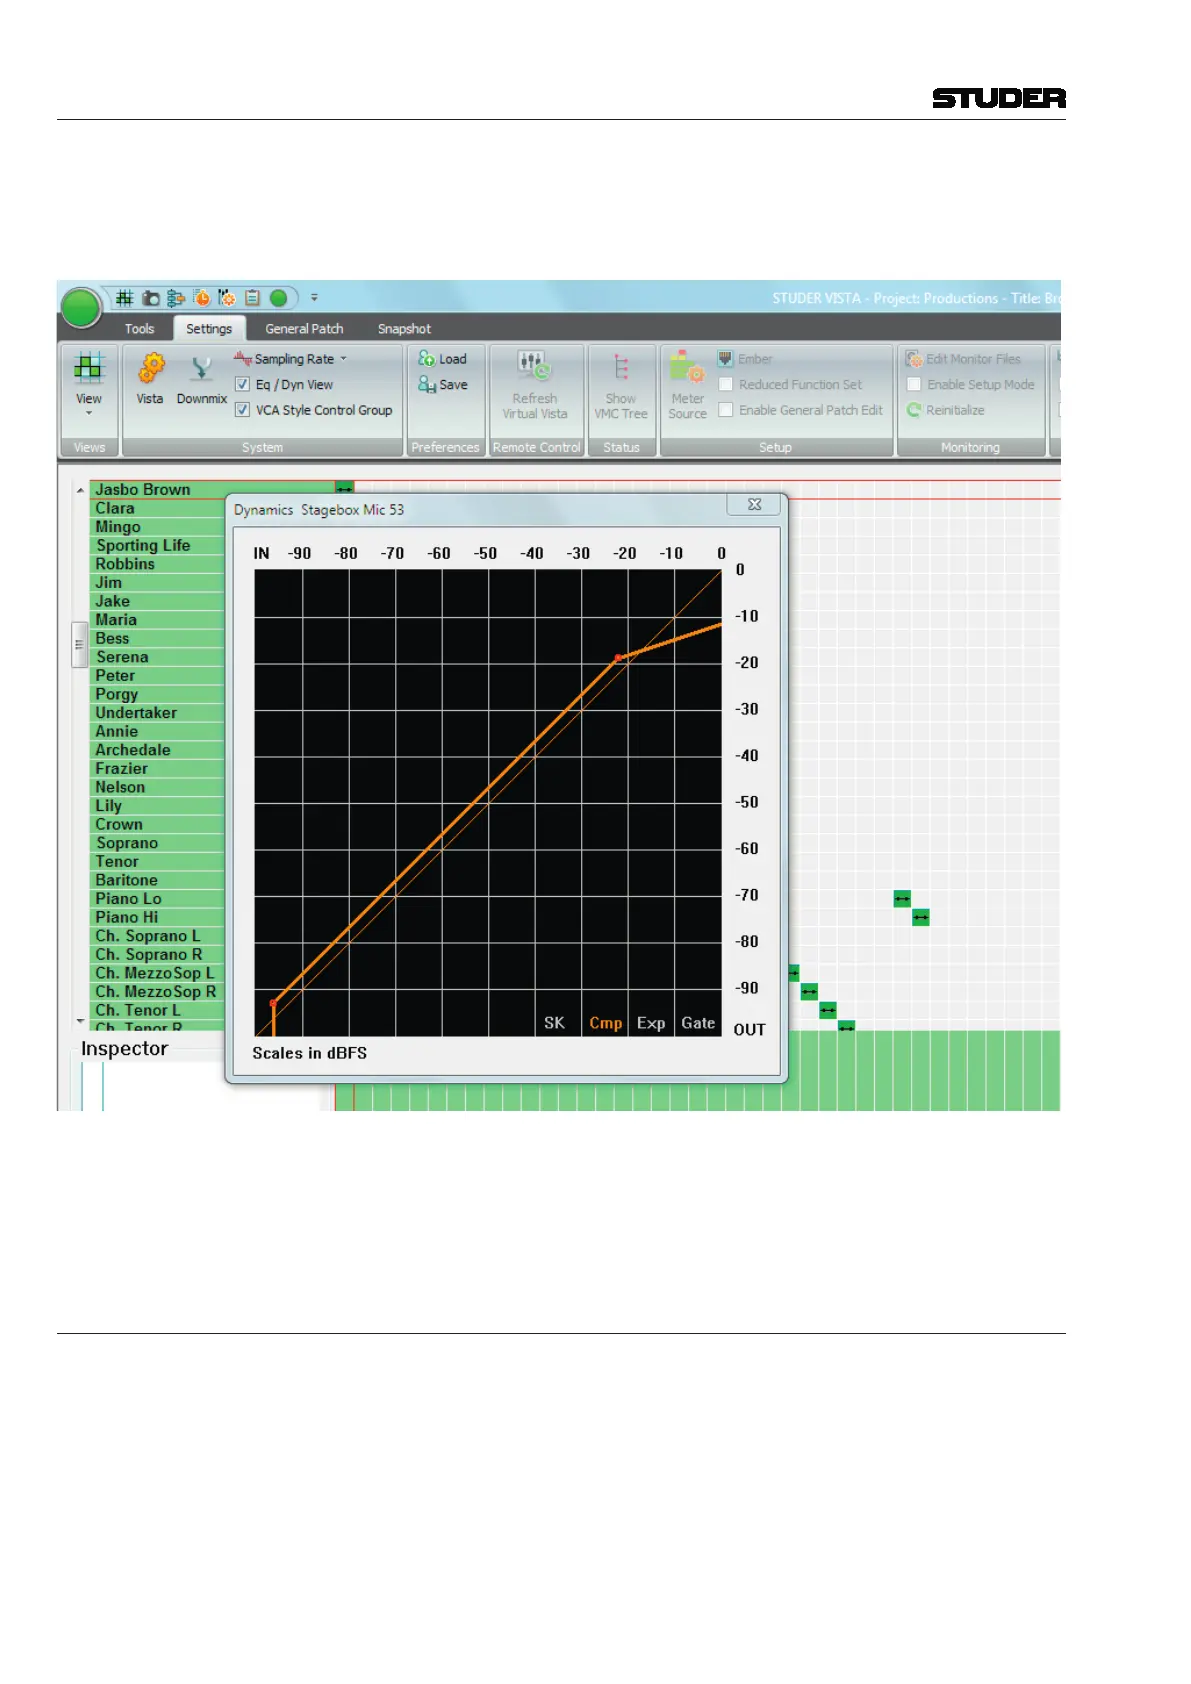
Task: Select the Clara source row
Action: [158, 508]
